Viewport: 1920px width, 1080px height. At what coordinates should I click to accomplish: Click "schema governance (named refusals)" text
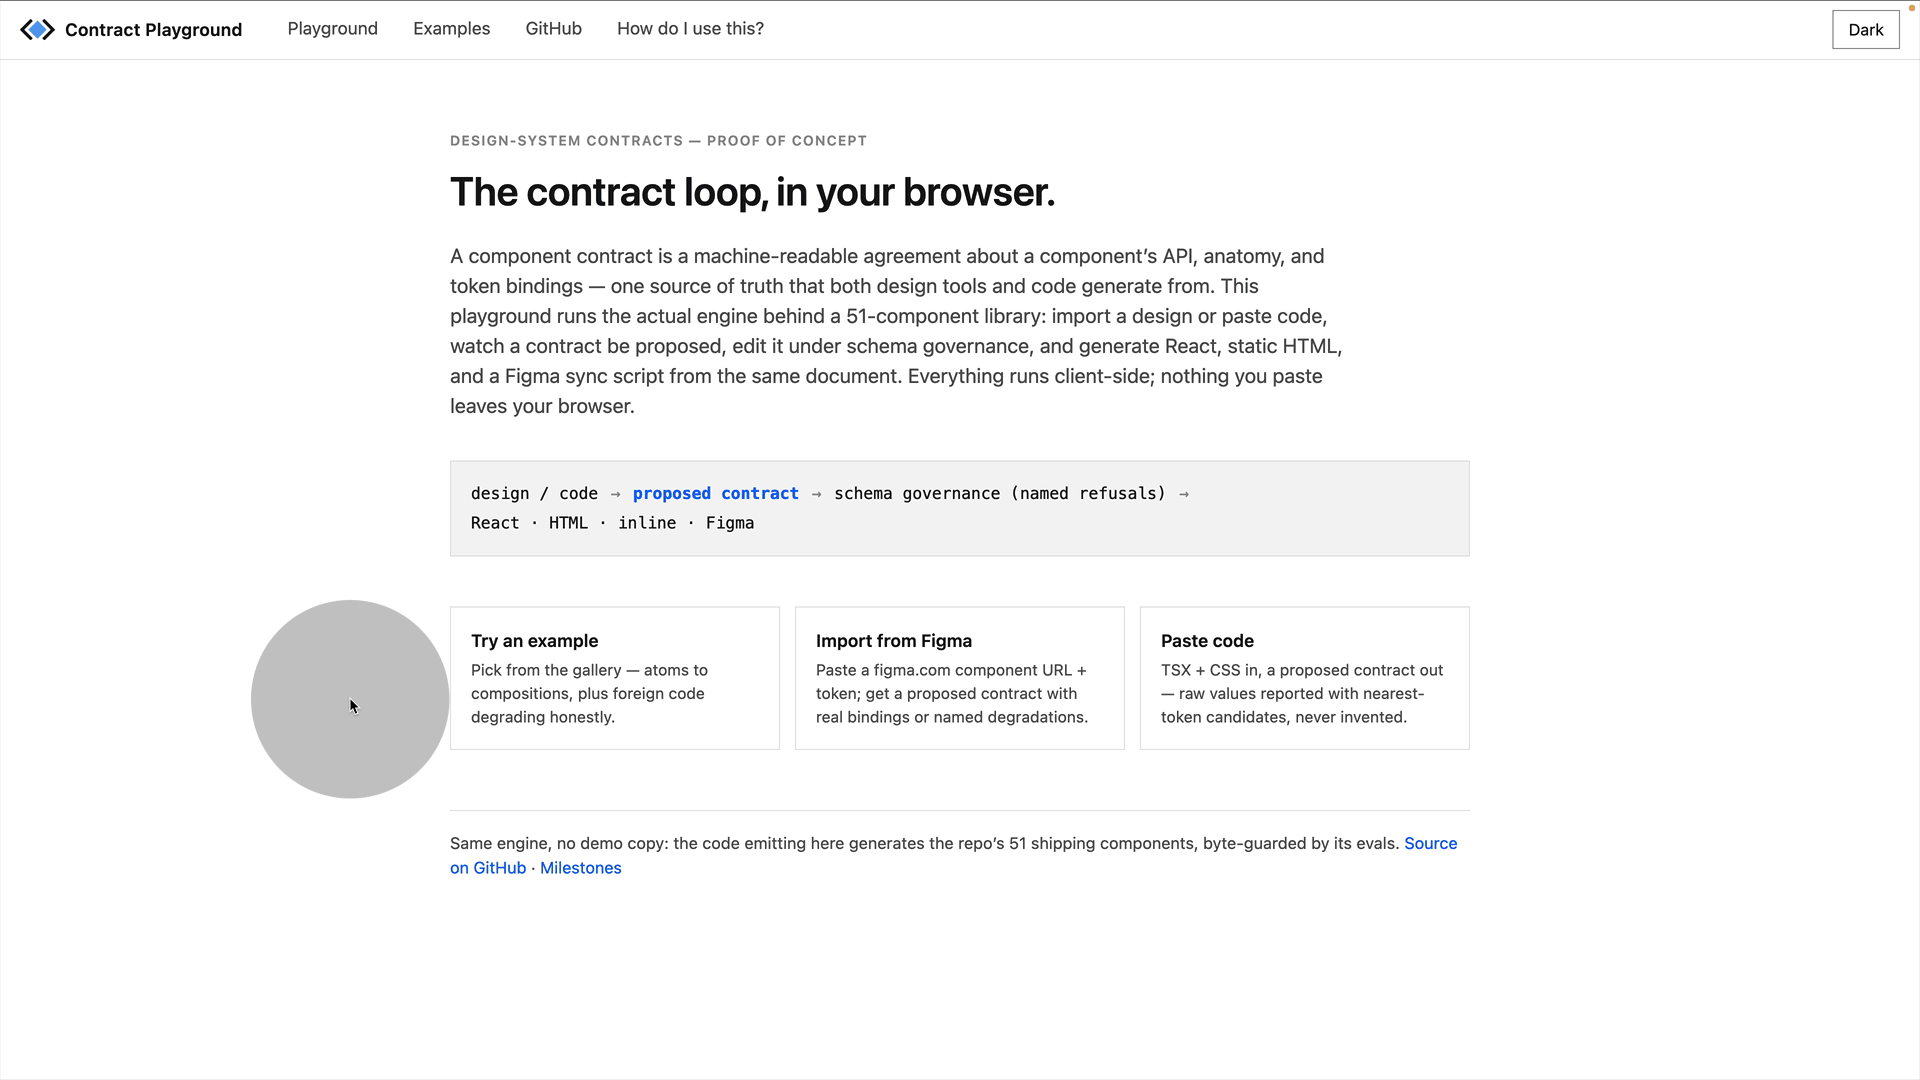click(1000, 494)
